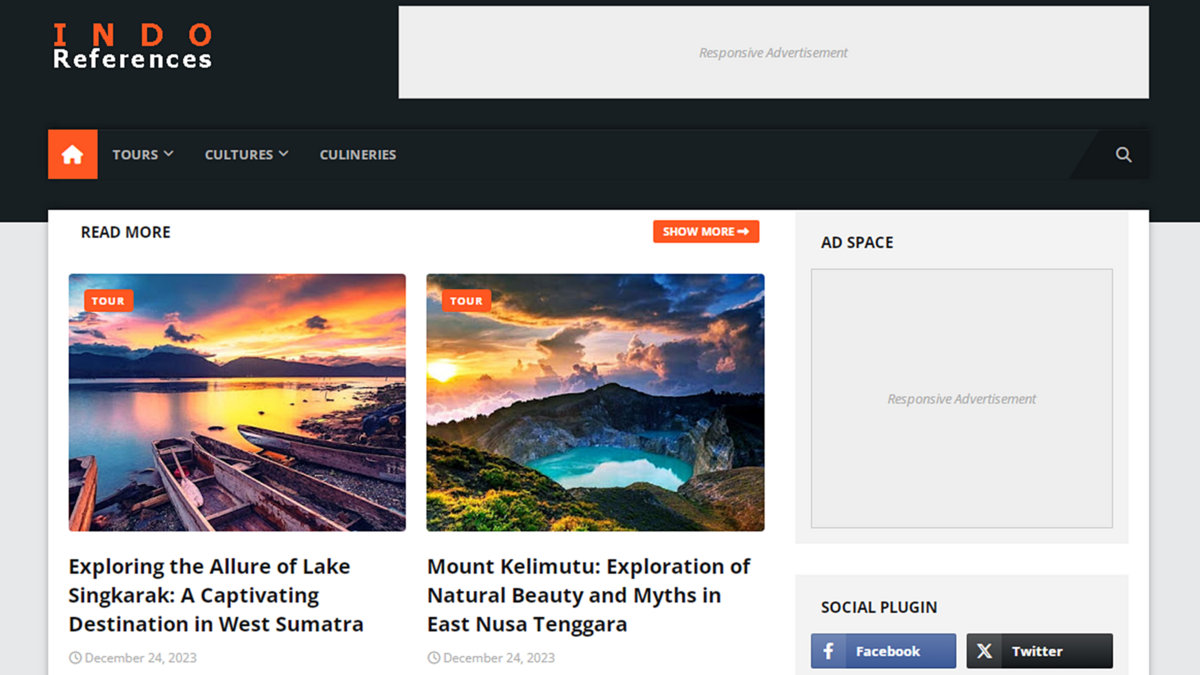Click the clock icon beside Mount Kelimutu's date

coord(432,657)
